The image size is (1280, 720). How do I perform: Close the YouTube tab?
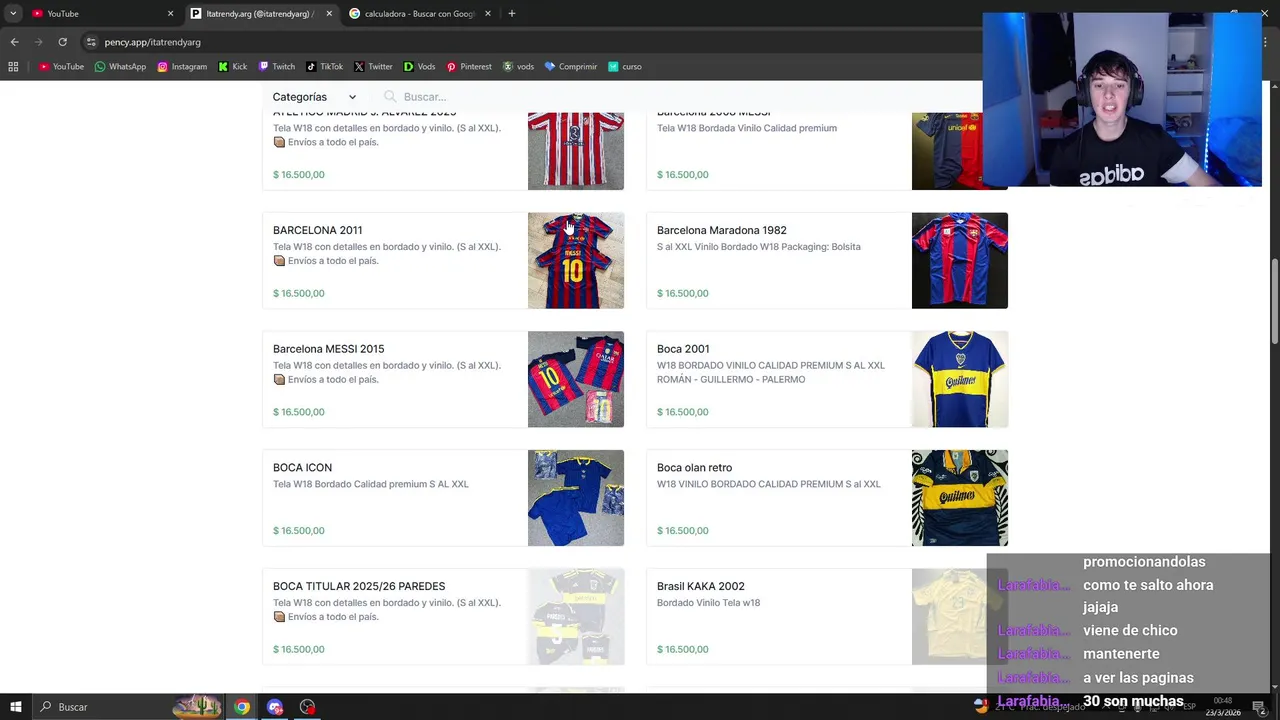[170, 14]
